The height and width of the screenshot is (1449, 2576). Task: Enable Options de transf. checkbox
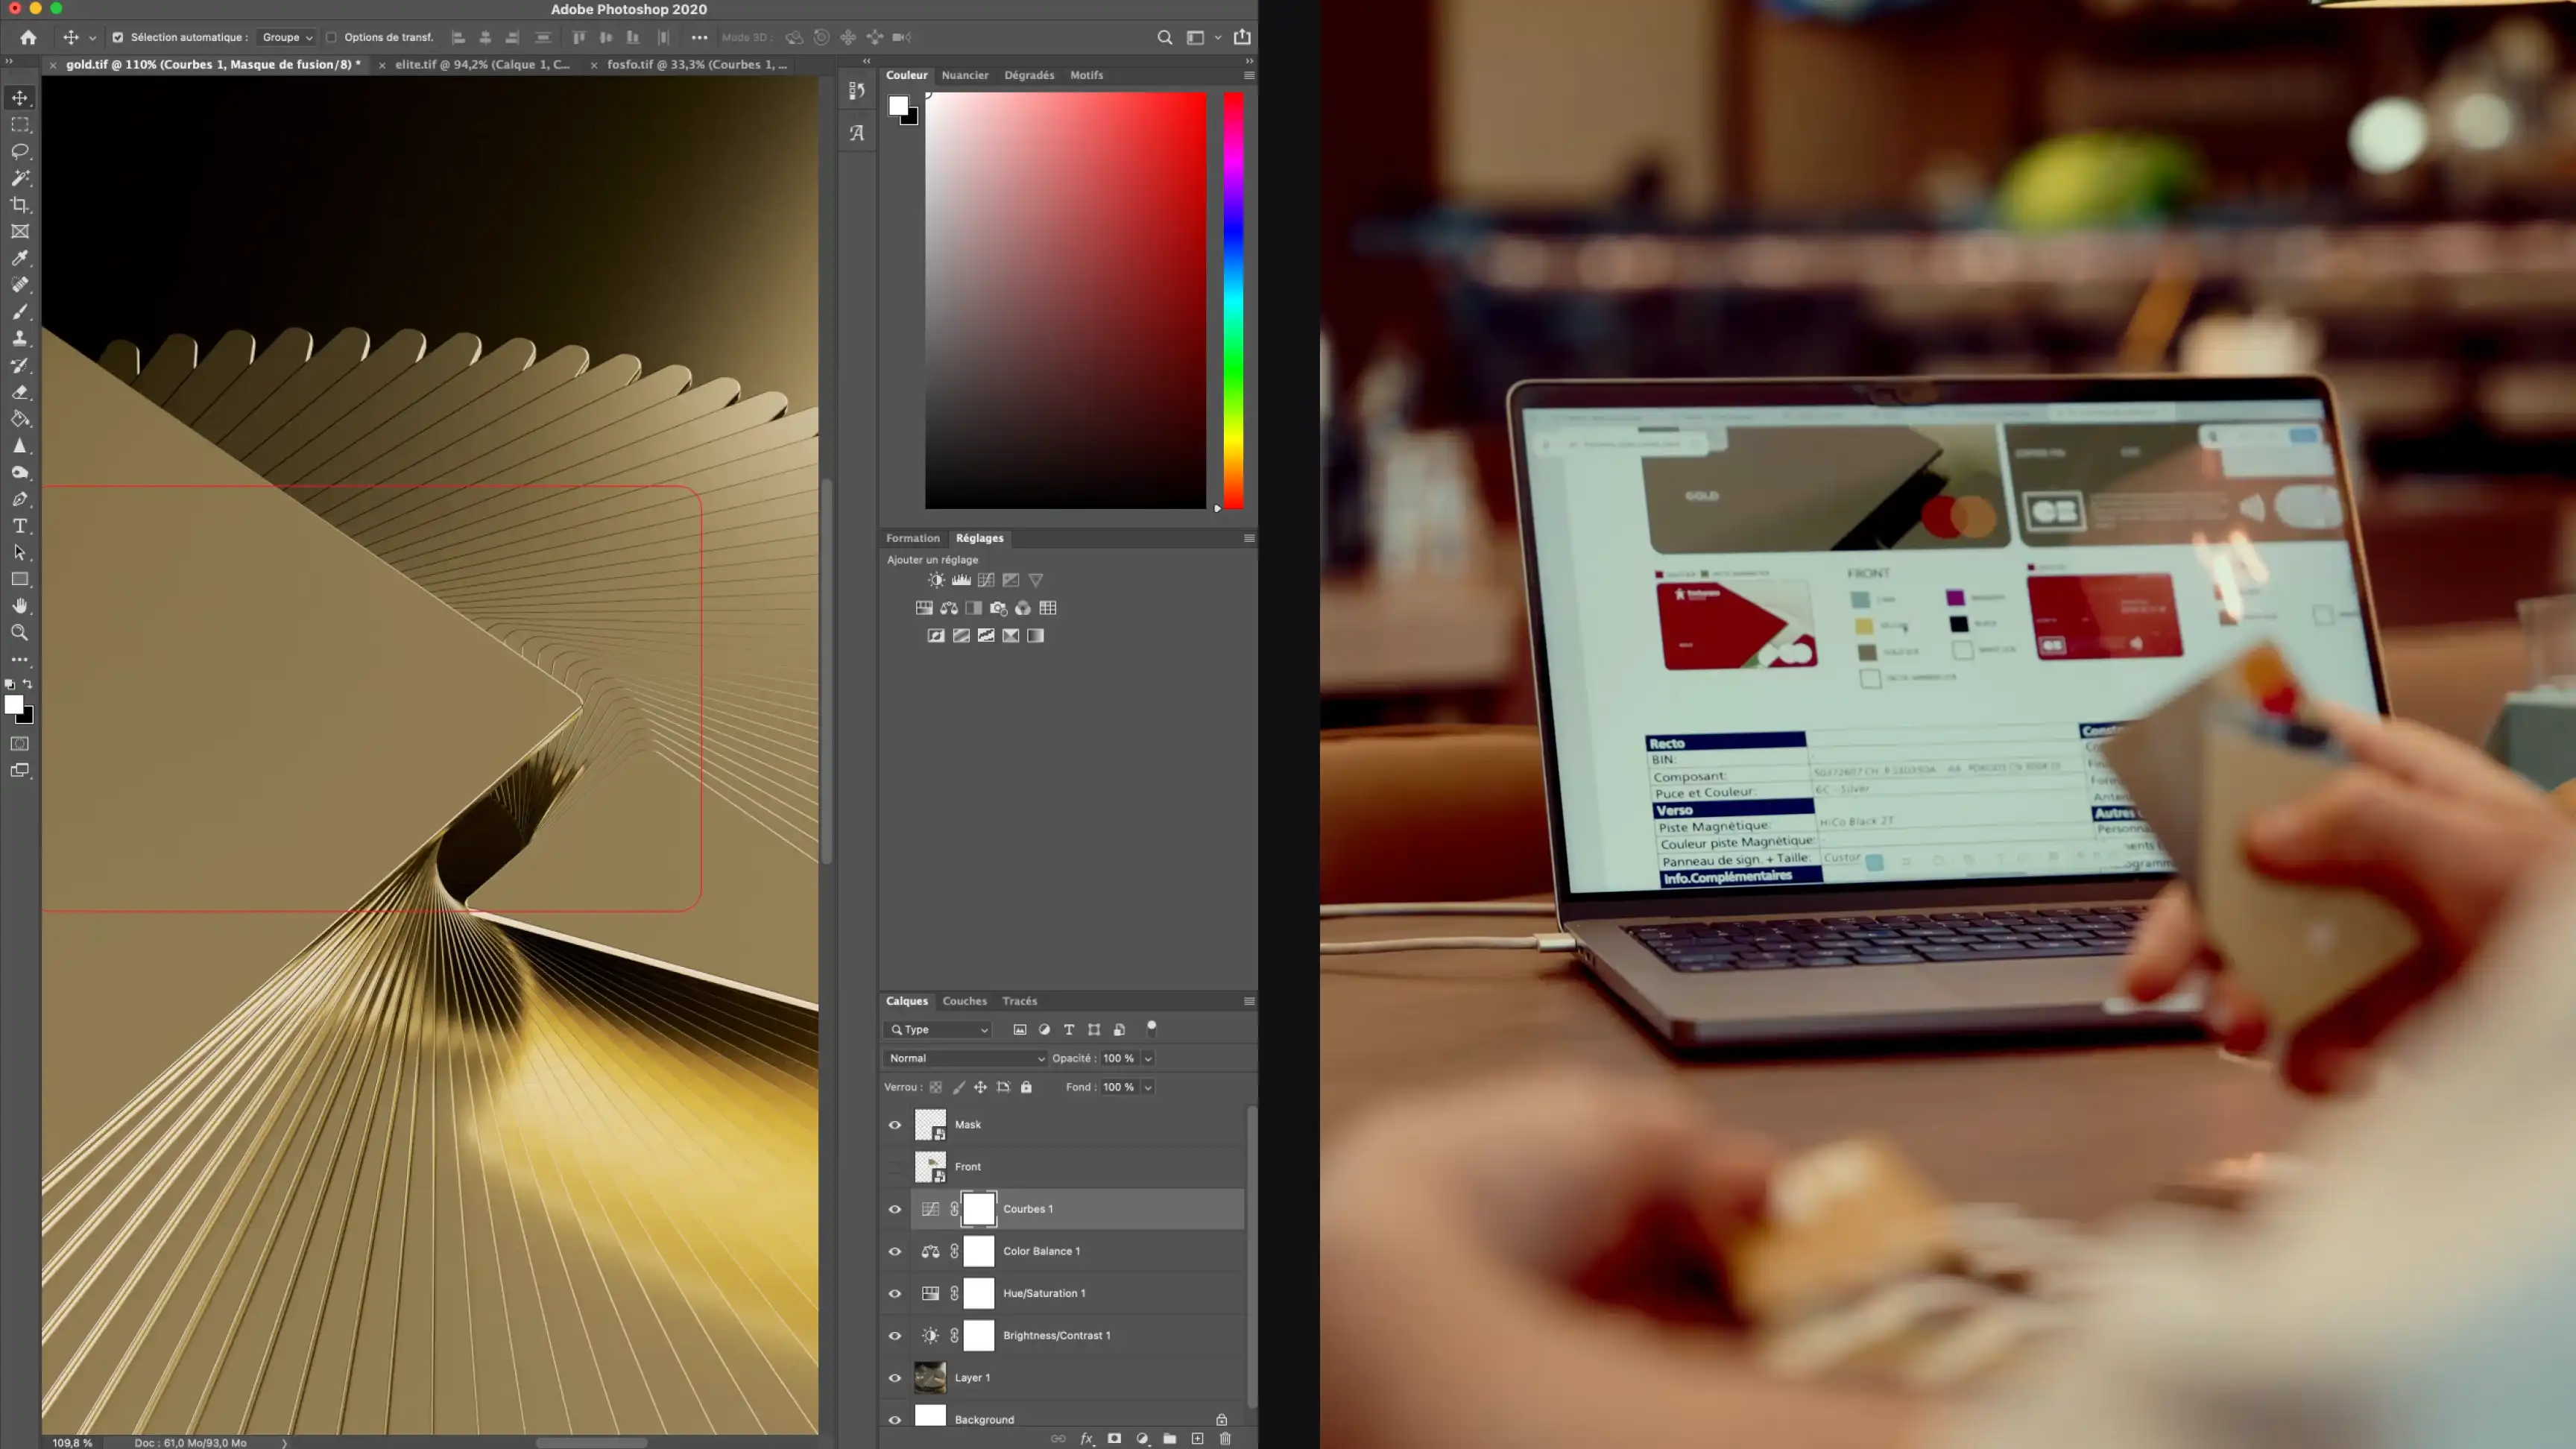331,37
